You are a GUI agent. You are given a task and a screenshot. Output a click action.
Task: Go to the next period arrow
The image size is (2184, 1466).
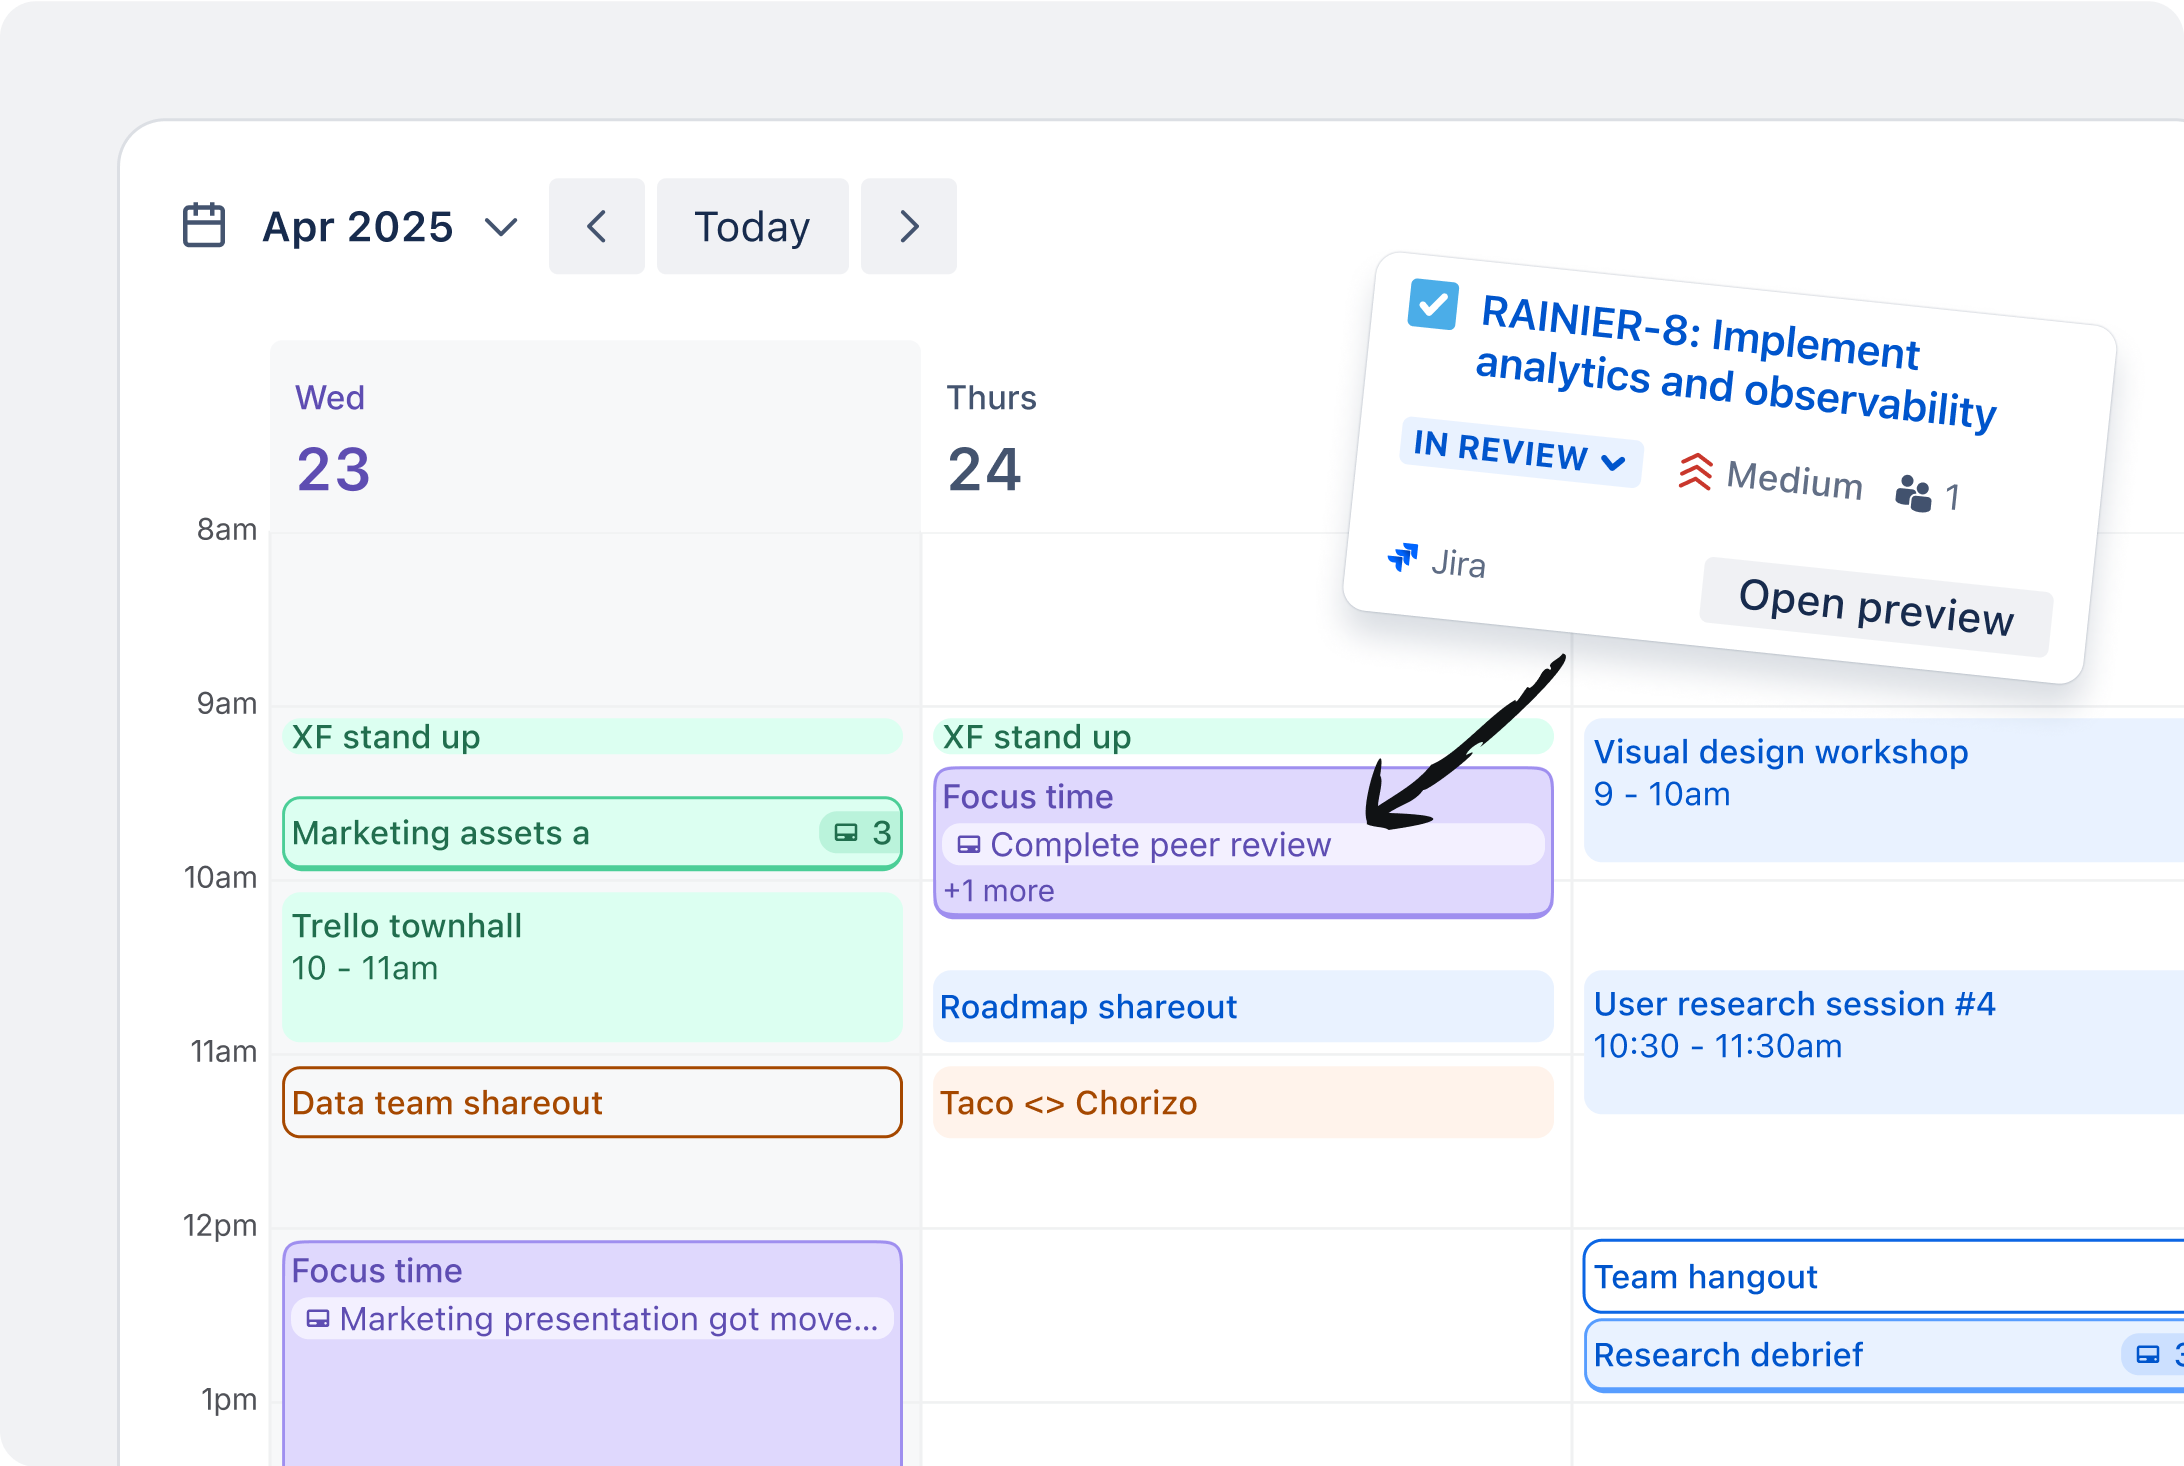click(x=908, y=226)
